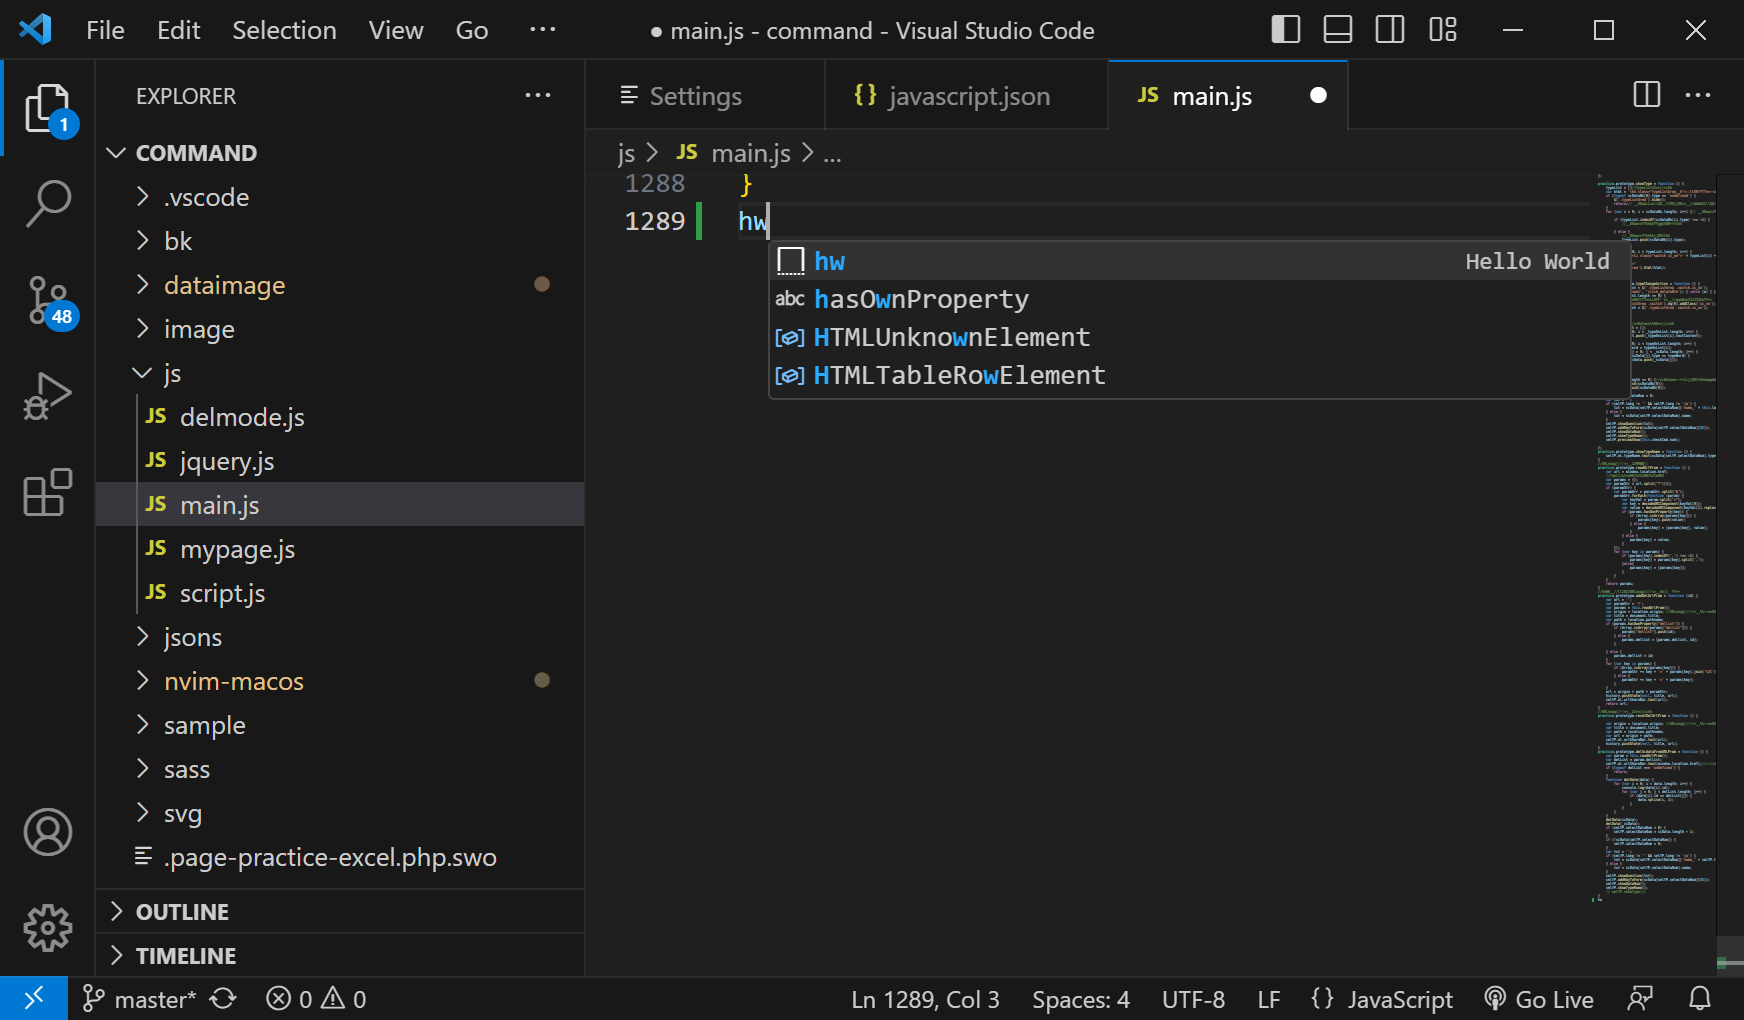Select the main.js editor tab
Screen dimensions: 1744x1020
pyautogui.click(x=1228, y=95)
